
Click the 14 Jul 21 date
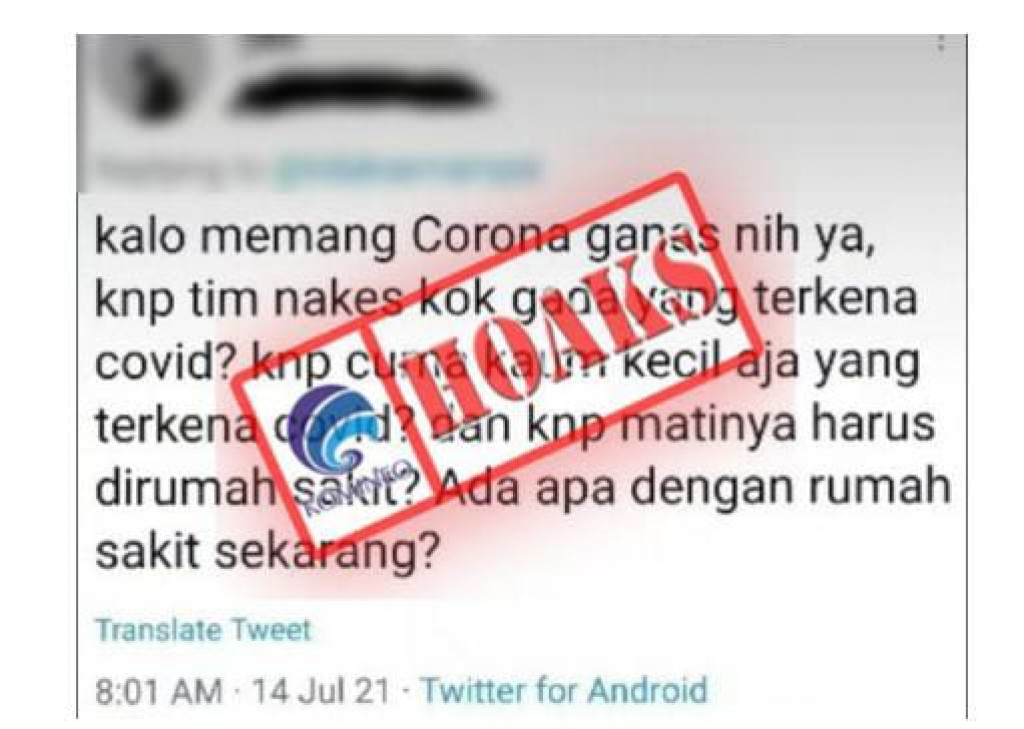coord(321,691)
